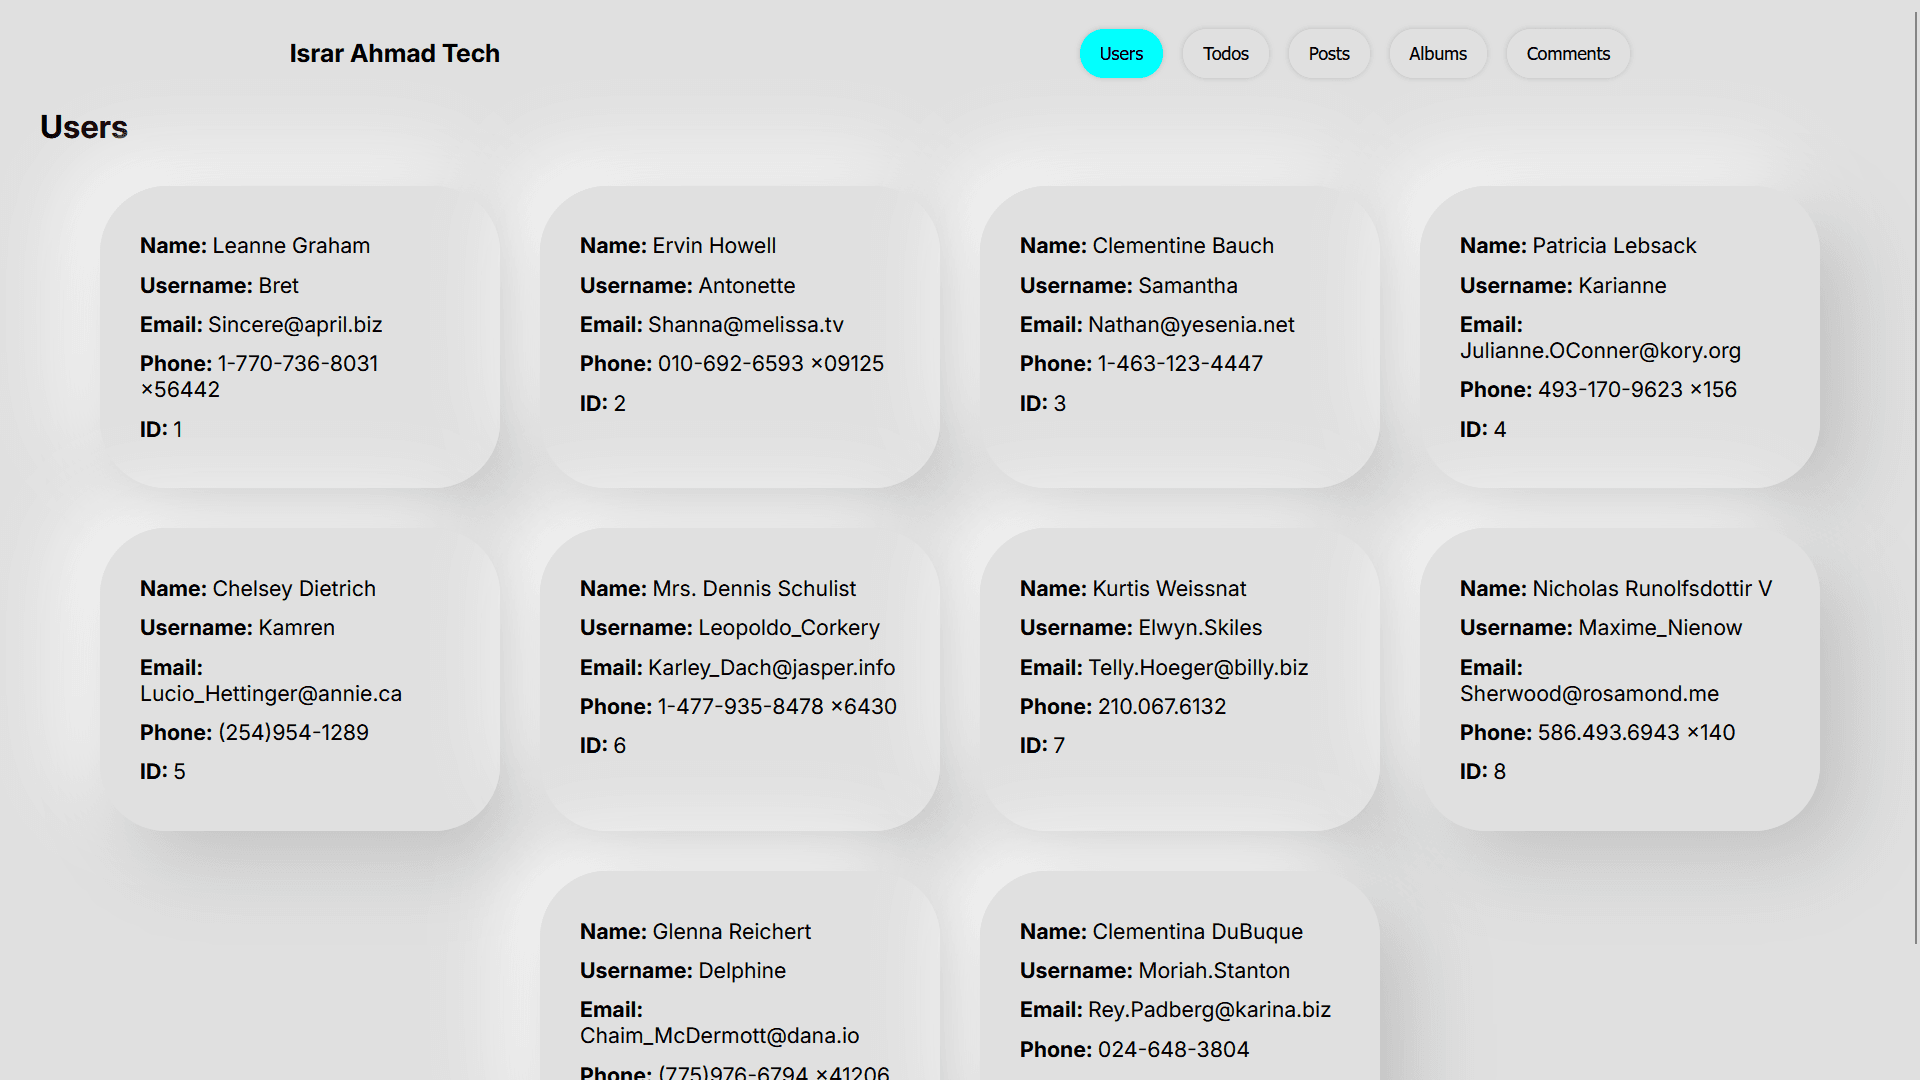The height and width of the screenshot is (1080, 1920).
Task: Select the highlighted Users nav button
Action: coord(1121,53)
